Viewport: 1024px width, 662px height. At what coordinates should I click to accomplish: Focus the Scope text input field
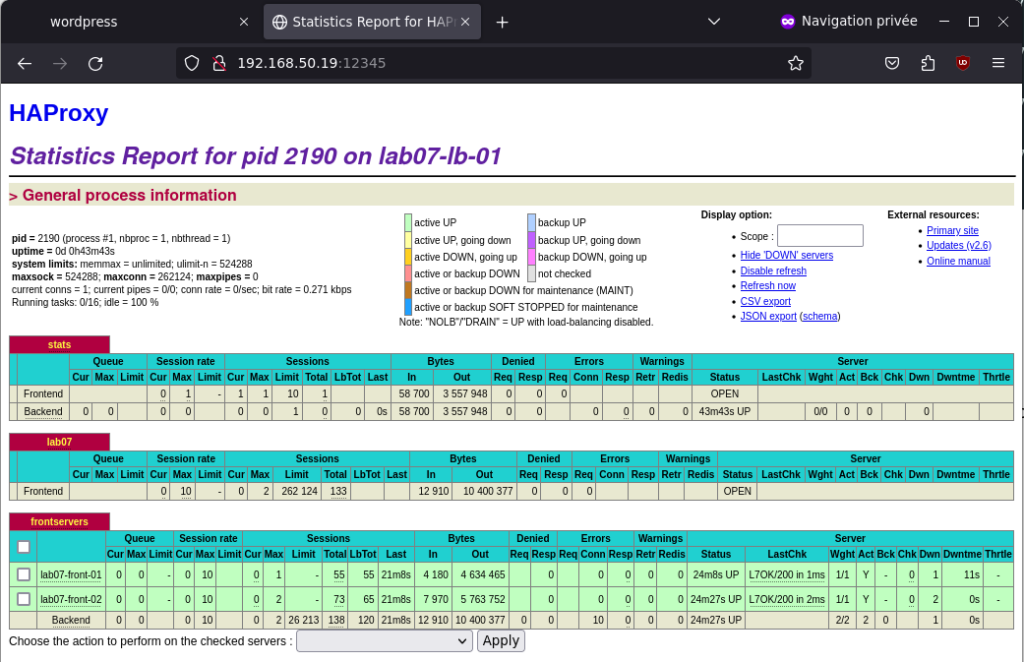point(819,236)
